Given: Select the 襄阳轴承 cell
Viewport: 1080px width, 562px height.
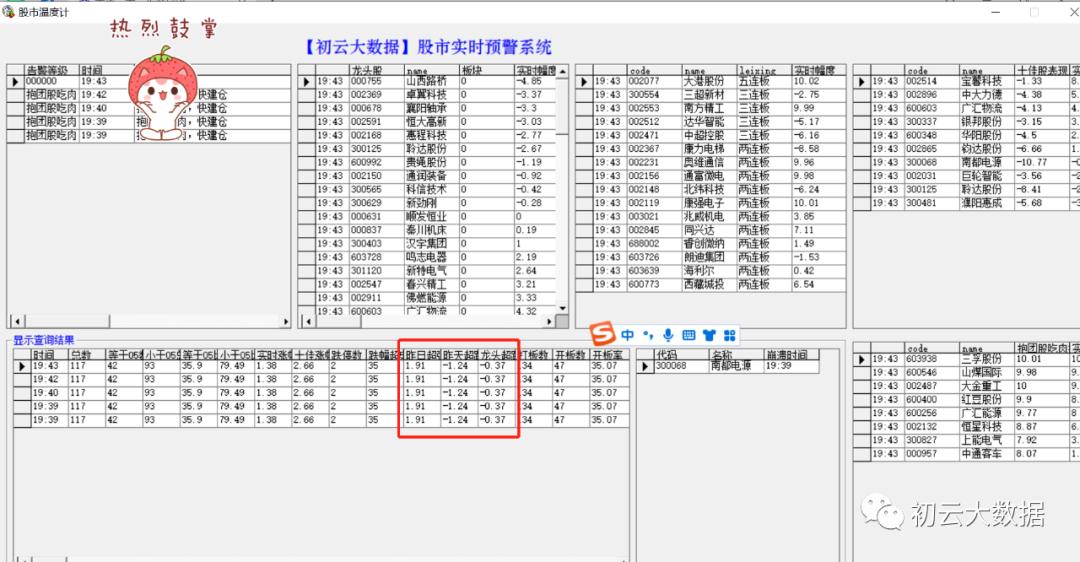Looking at the screenshot, I should click(x=431, y=108).
